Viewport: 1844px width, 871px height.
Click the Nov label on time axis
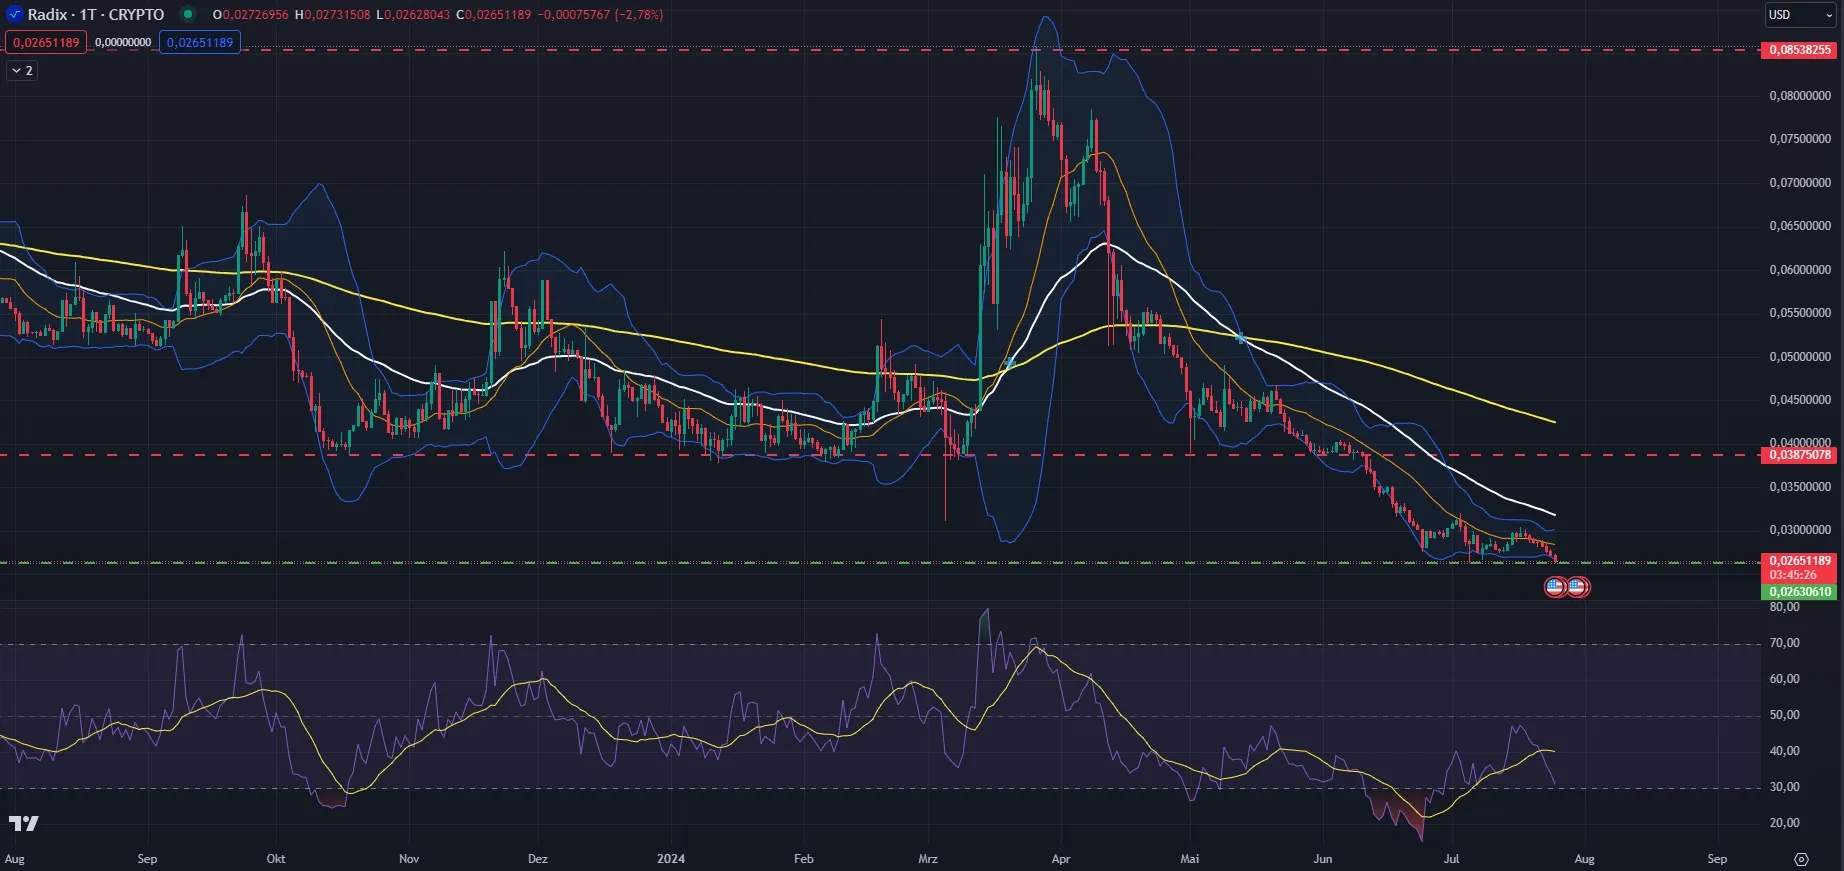click(x=409, y=859)
